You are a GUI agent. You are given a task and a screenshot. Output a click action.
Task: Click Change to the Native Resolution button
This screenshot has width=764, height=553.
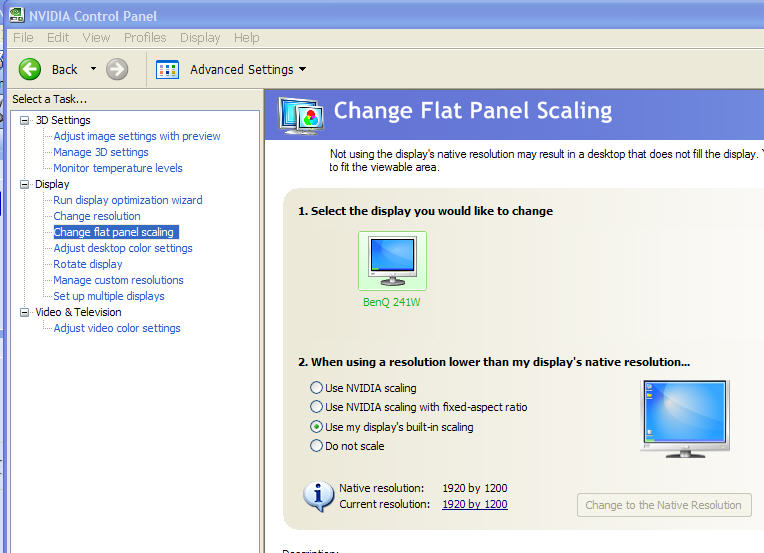(x=664, y=505)
